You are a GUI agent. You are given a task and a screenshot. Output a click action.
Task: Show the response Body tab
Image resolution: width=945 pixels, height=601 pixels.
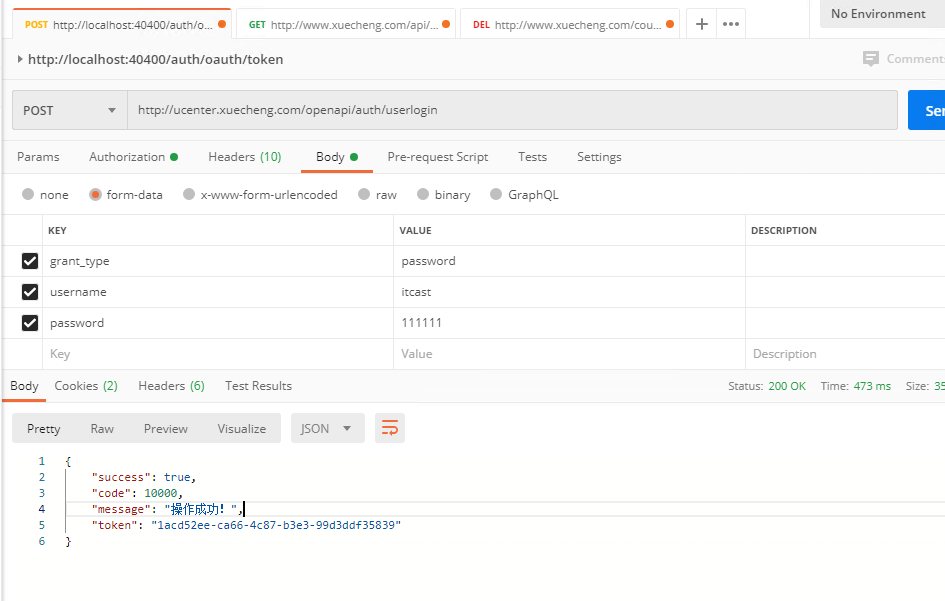click(x=24, y=386)
